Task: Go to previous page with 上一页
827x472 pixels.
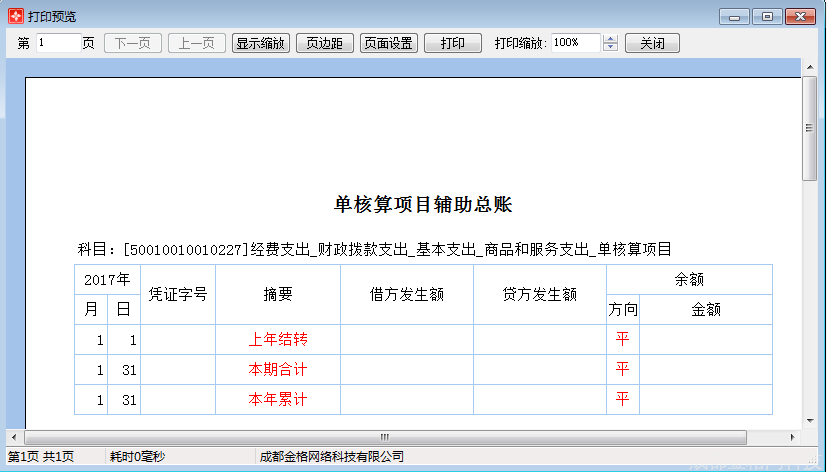Action: coord(196,43)
